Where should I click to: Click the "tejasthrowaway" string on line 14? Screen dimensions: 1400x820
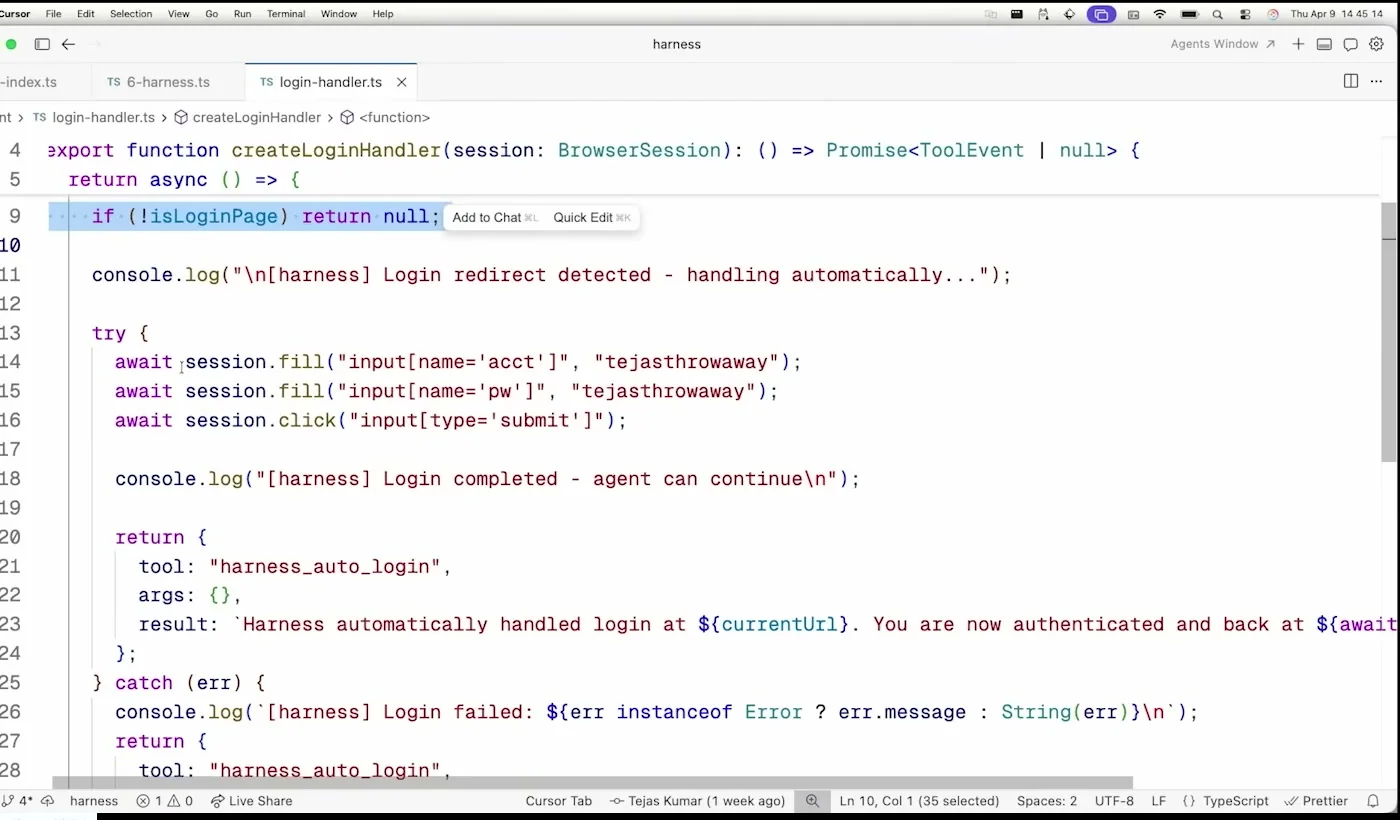[688, 362]
